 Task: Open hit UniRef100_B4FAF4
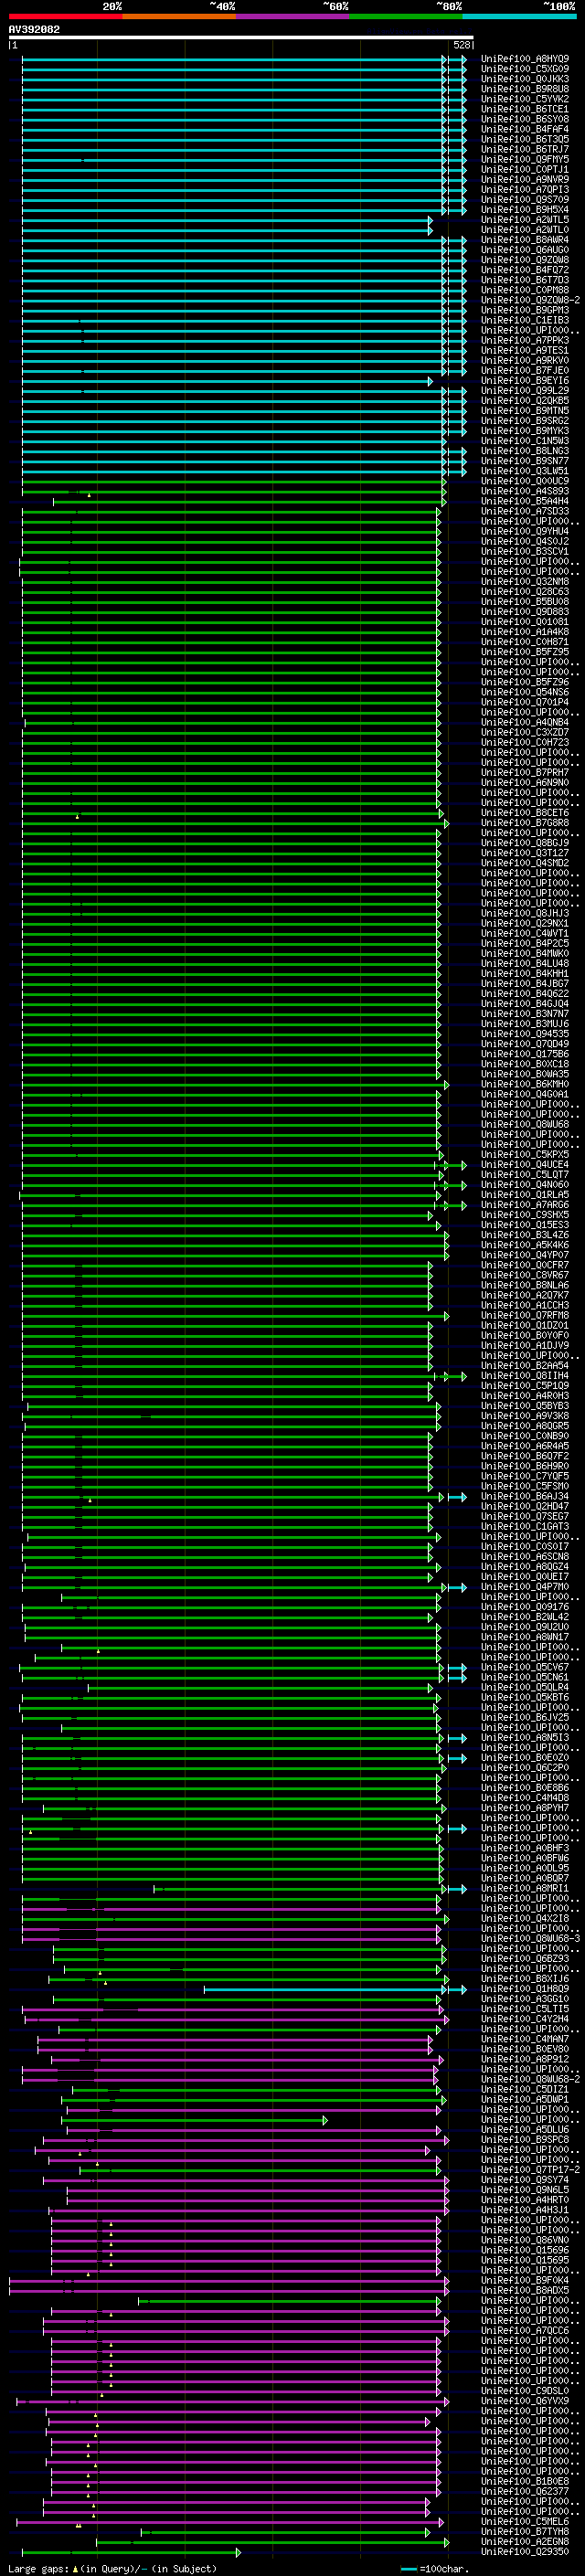click(525, 129)
